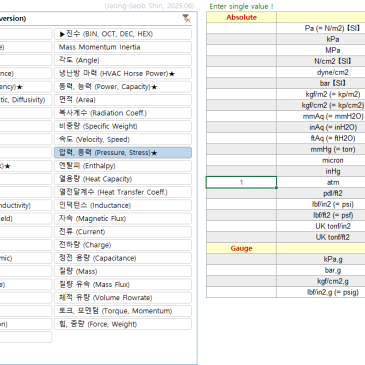
Task: Click the gauge input cell for kPa,g
Action: pos(241,259)
